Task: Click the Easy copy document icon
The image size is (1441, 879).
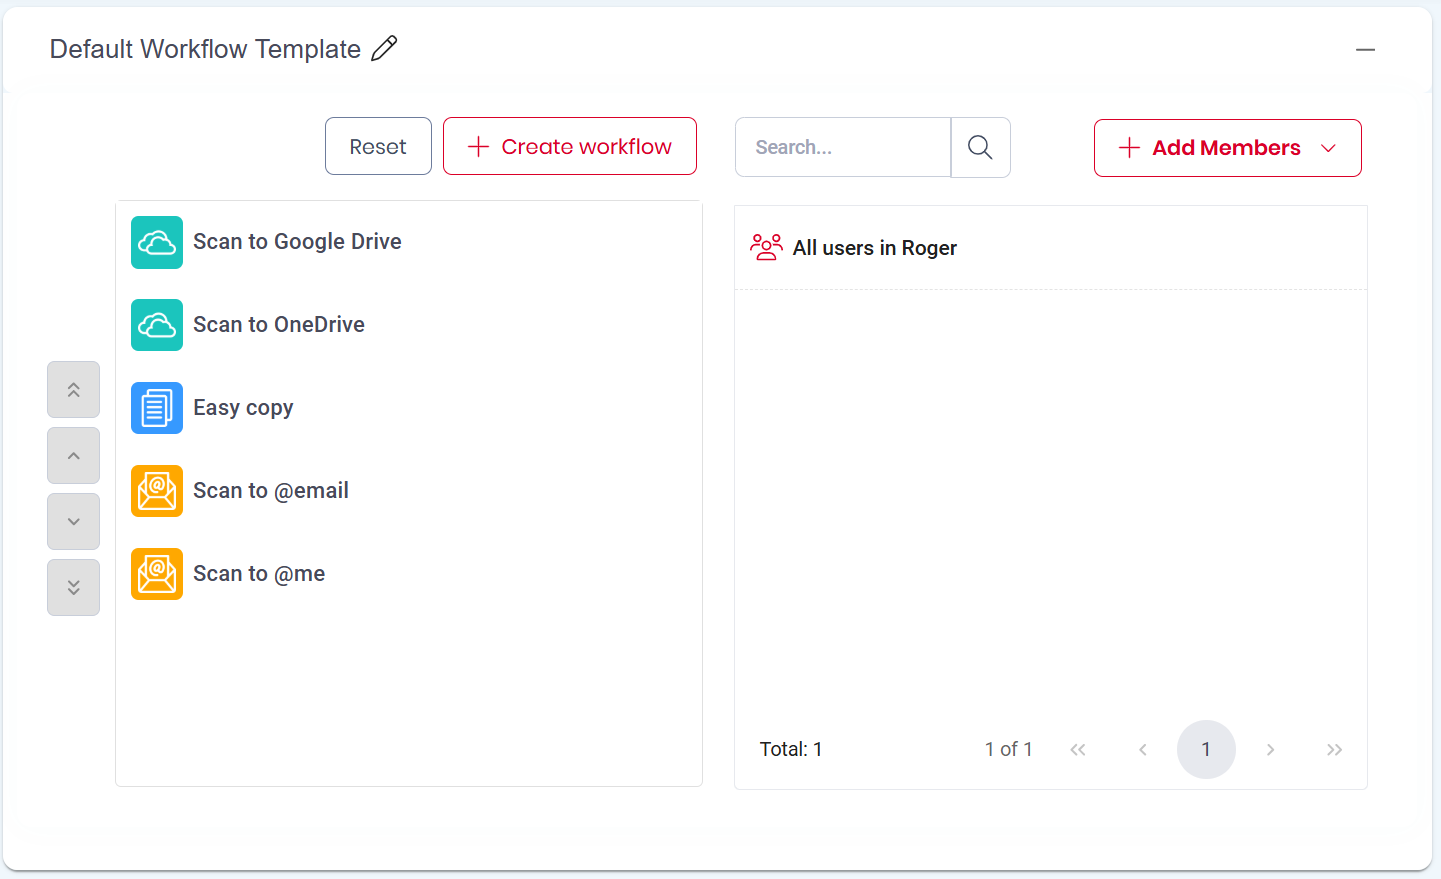Action: pos(157,408)
